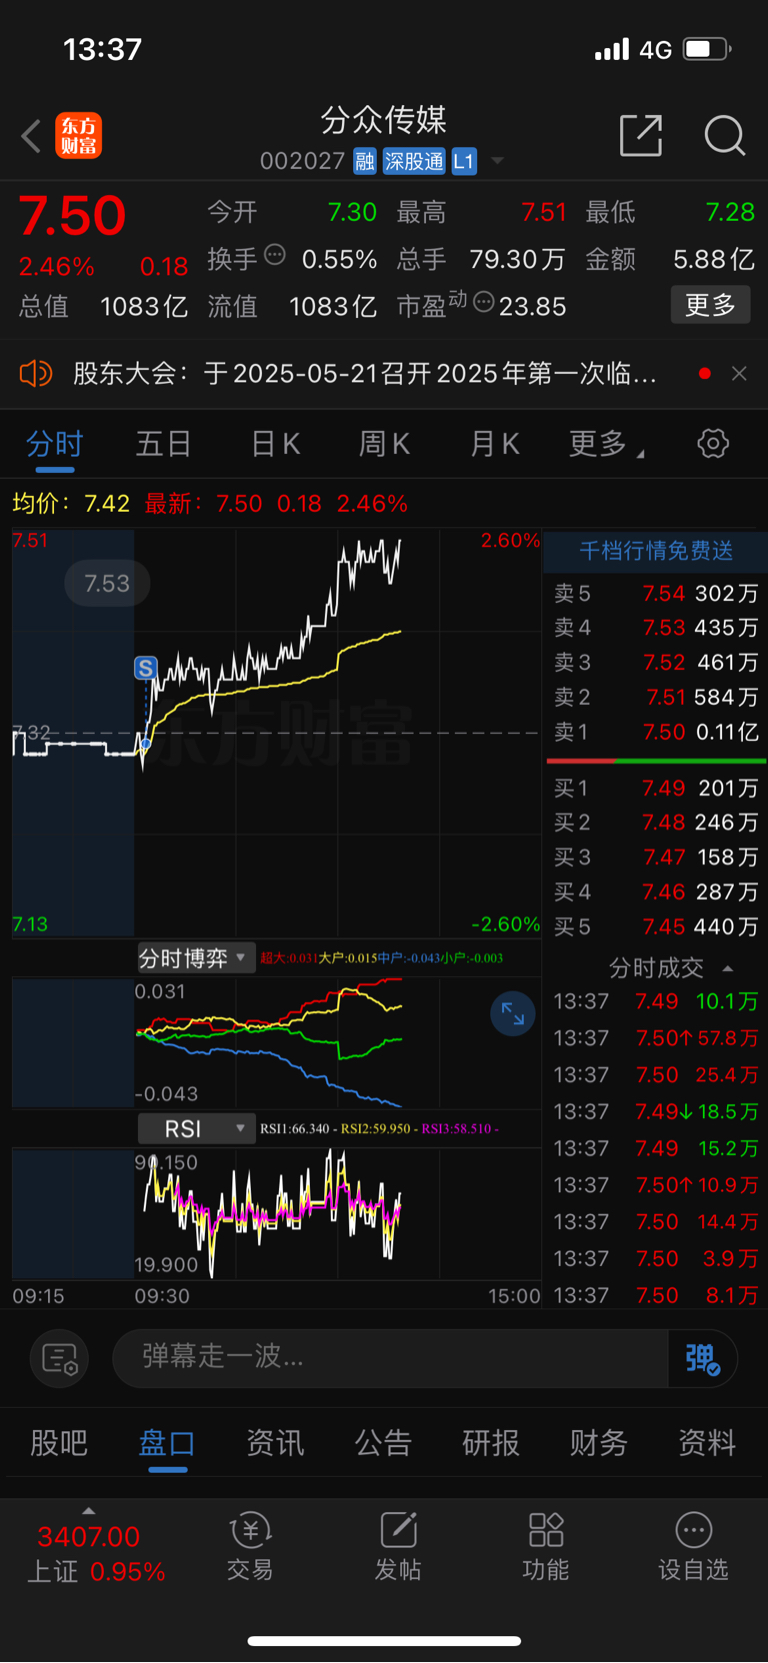Image resolution: width=768 pixels, height=1663 pixels.
Task: Open chart settings gear icon
Action: point(713,443)
